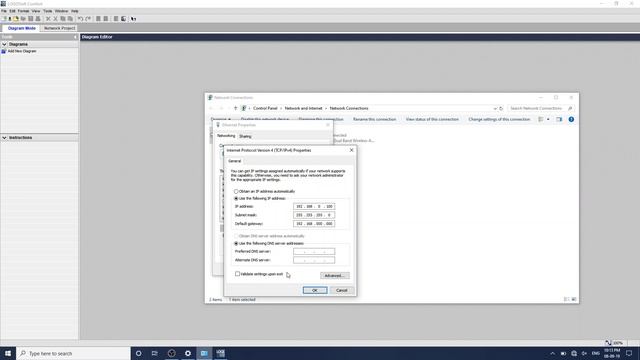
Task: Click the Save disk toolbar icon
Action: point(31,19)
